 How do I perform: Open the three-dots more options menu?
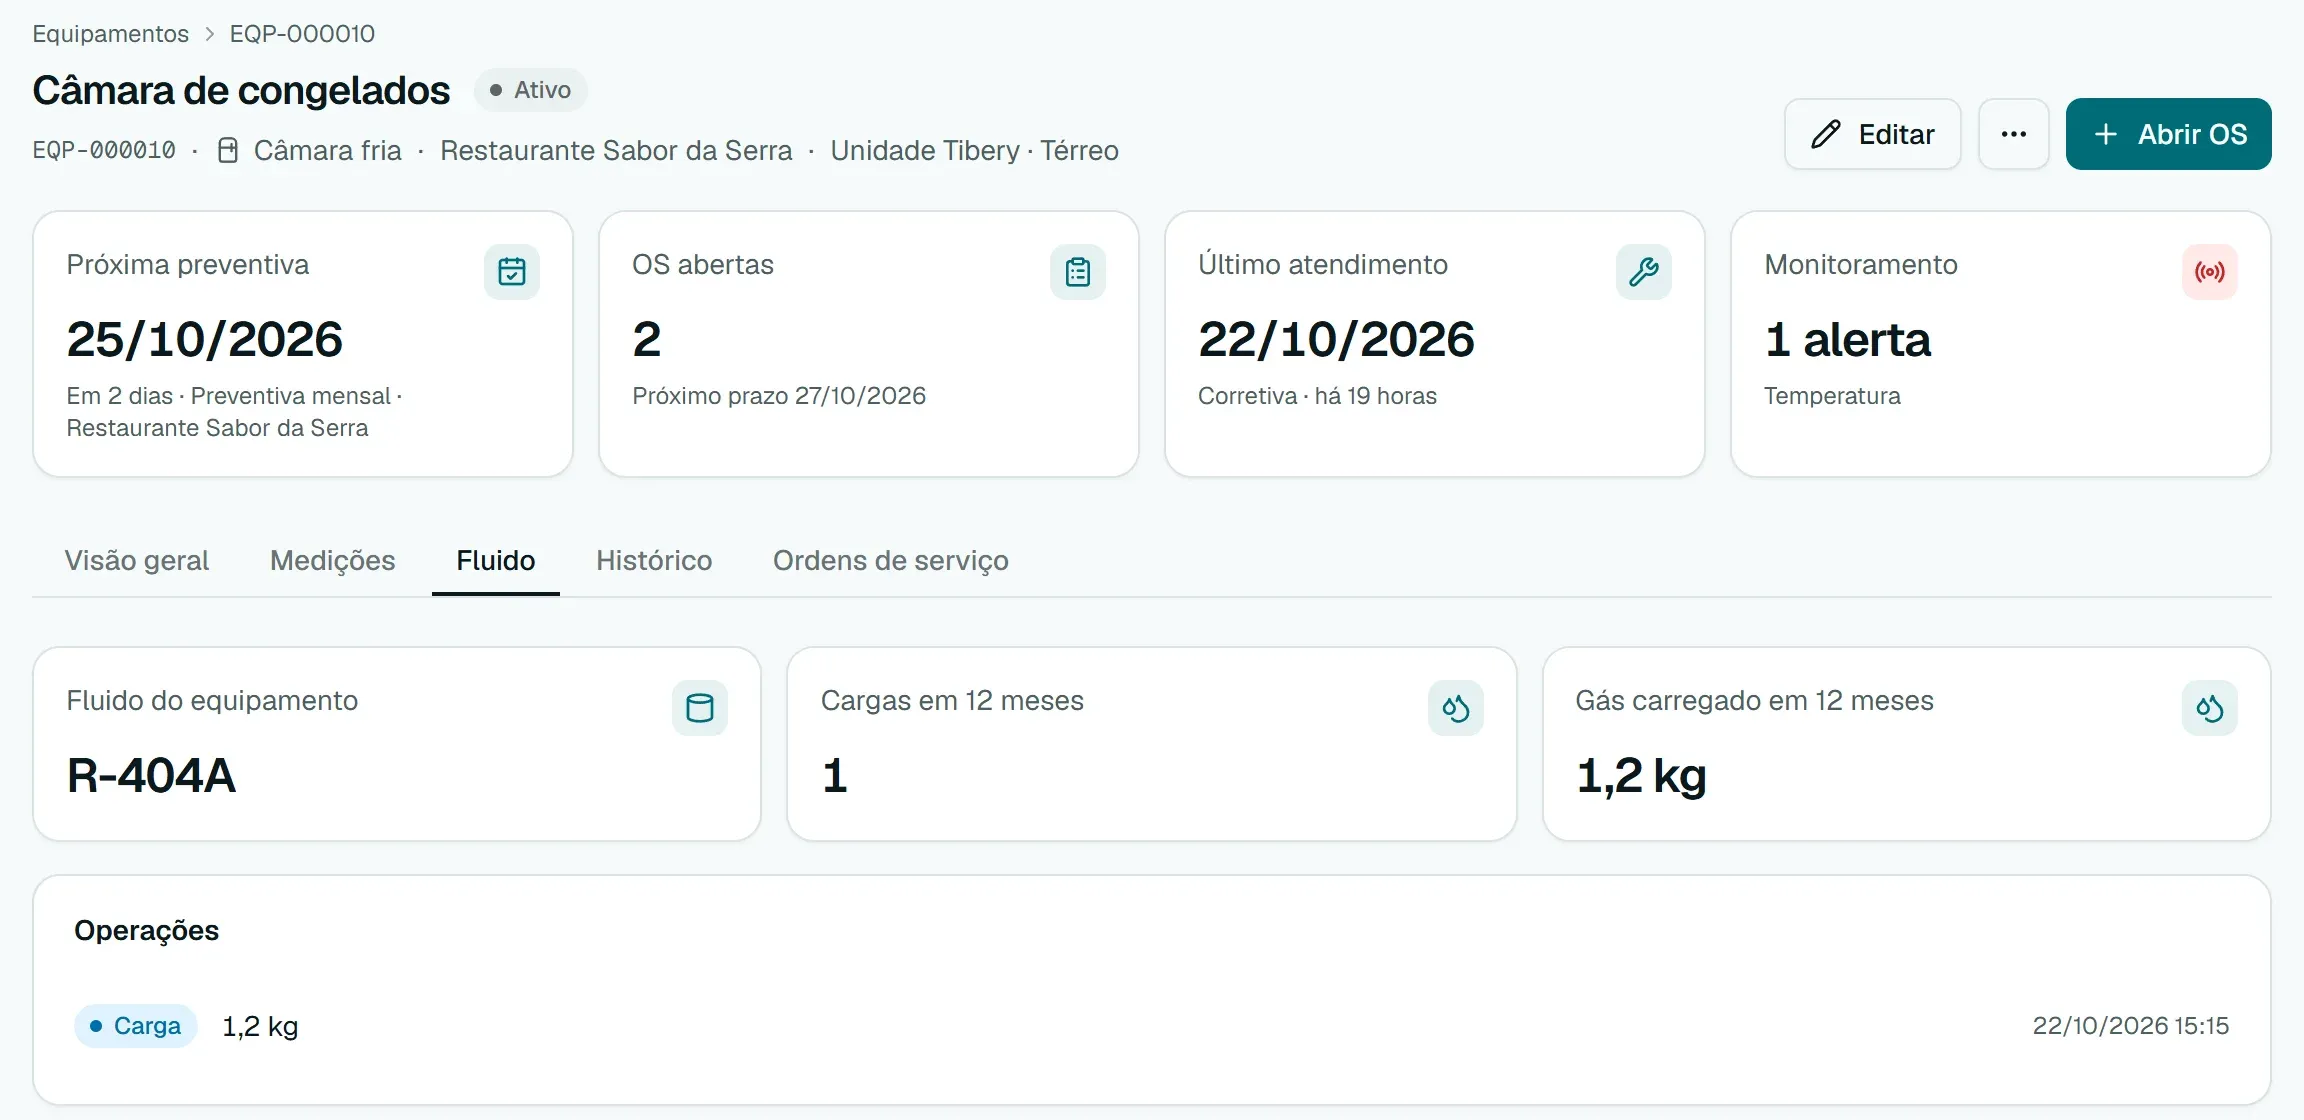2014,134
